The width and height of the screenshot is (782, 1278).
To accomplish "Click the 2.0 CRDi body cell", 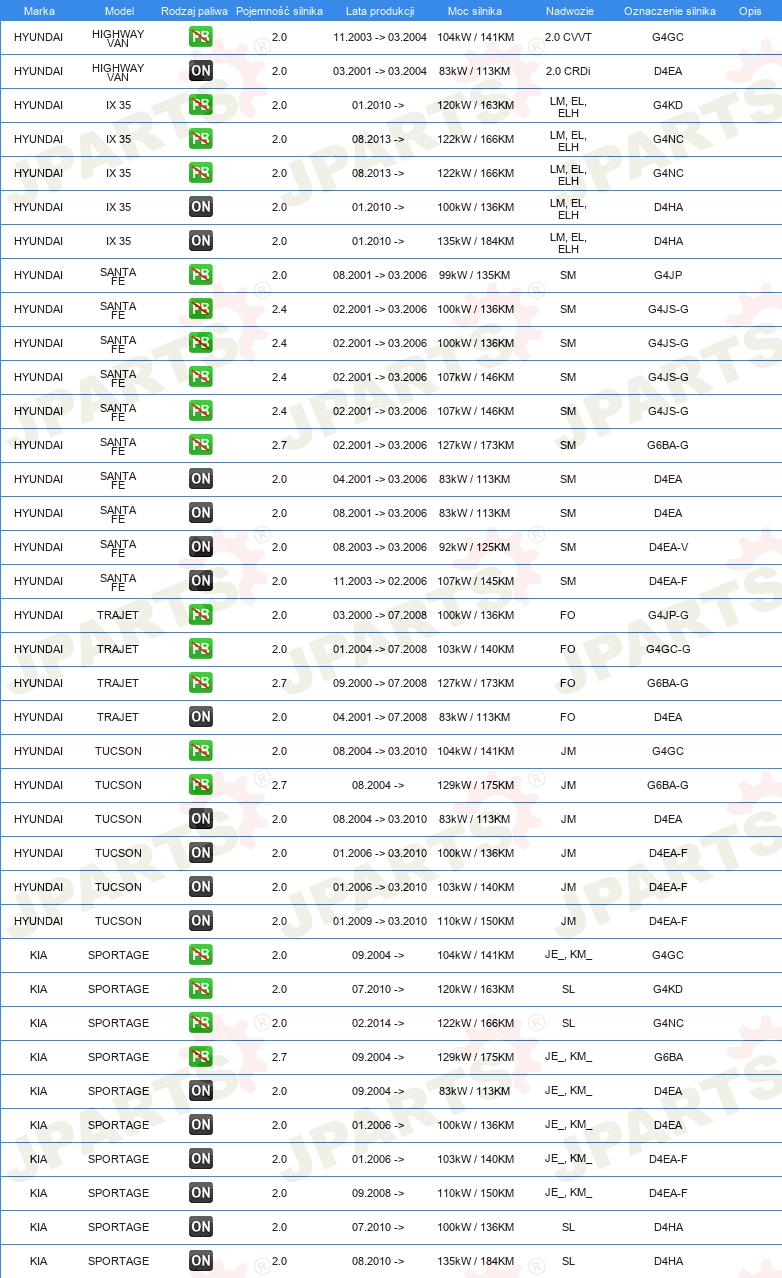I will coord(568,71).
